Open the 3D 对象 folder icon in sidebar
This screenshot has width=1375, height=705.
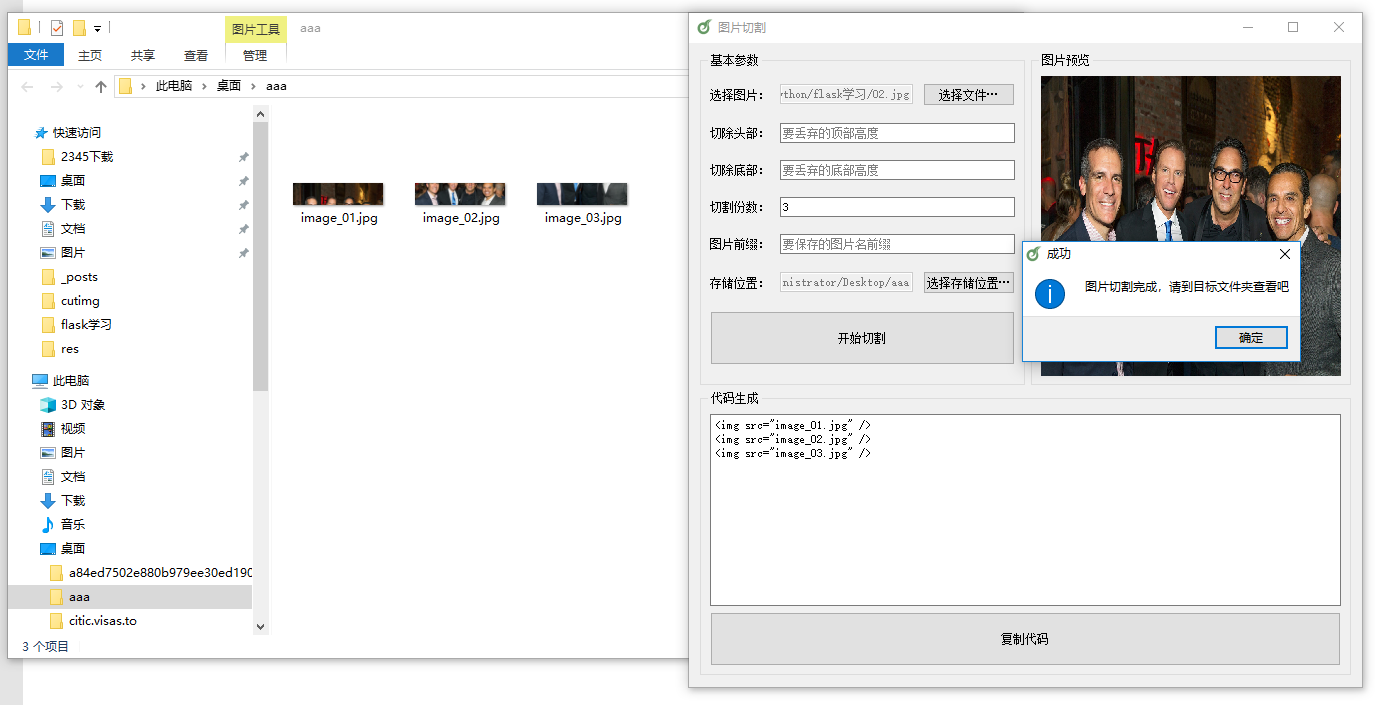click(47, 405)
